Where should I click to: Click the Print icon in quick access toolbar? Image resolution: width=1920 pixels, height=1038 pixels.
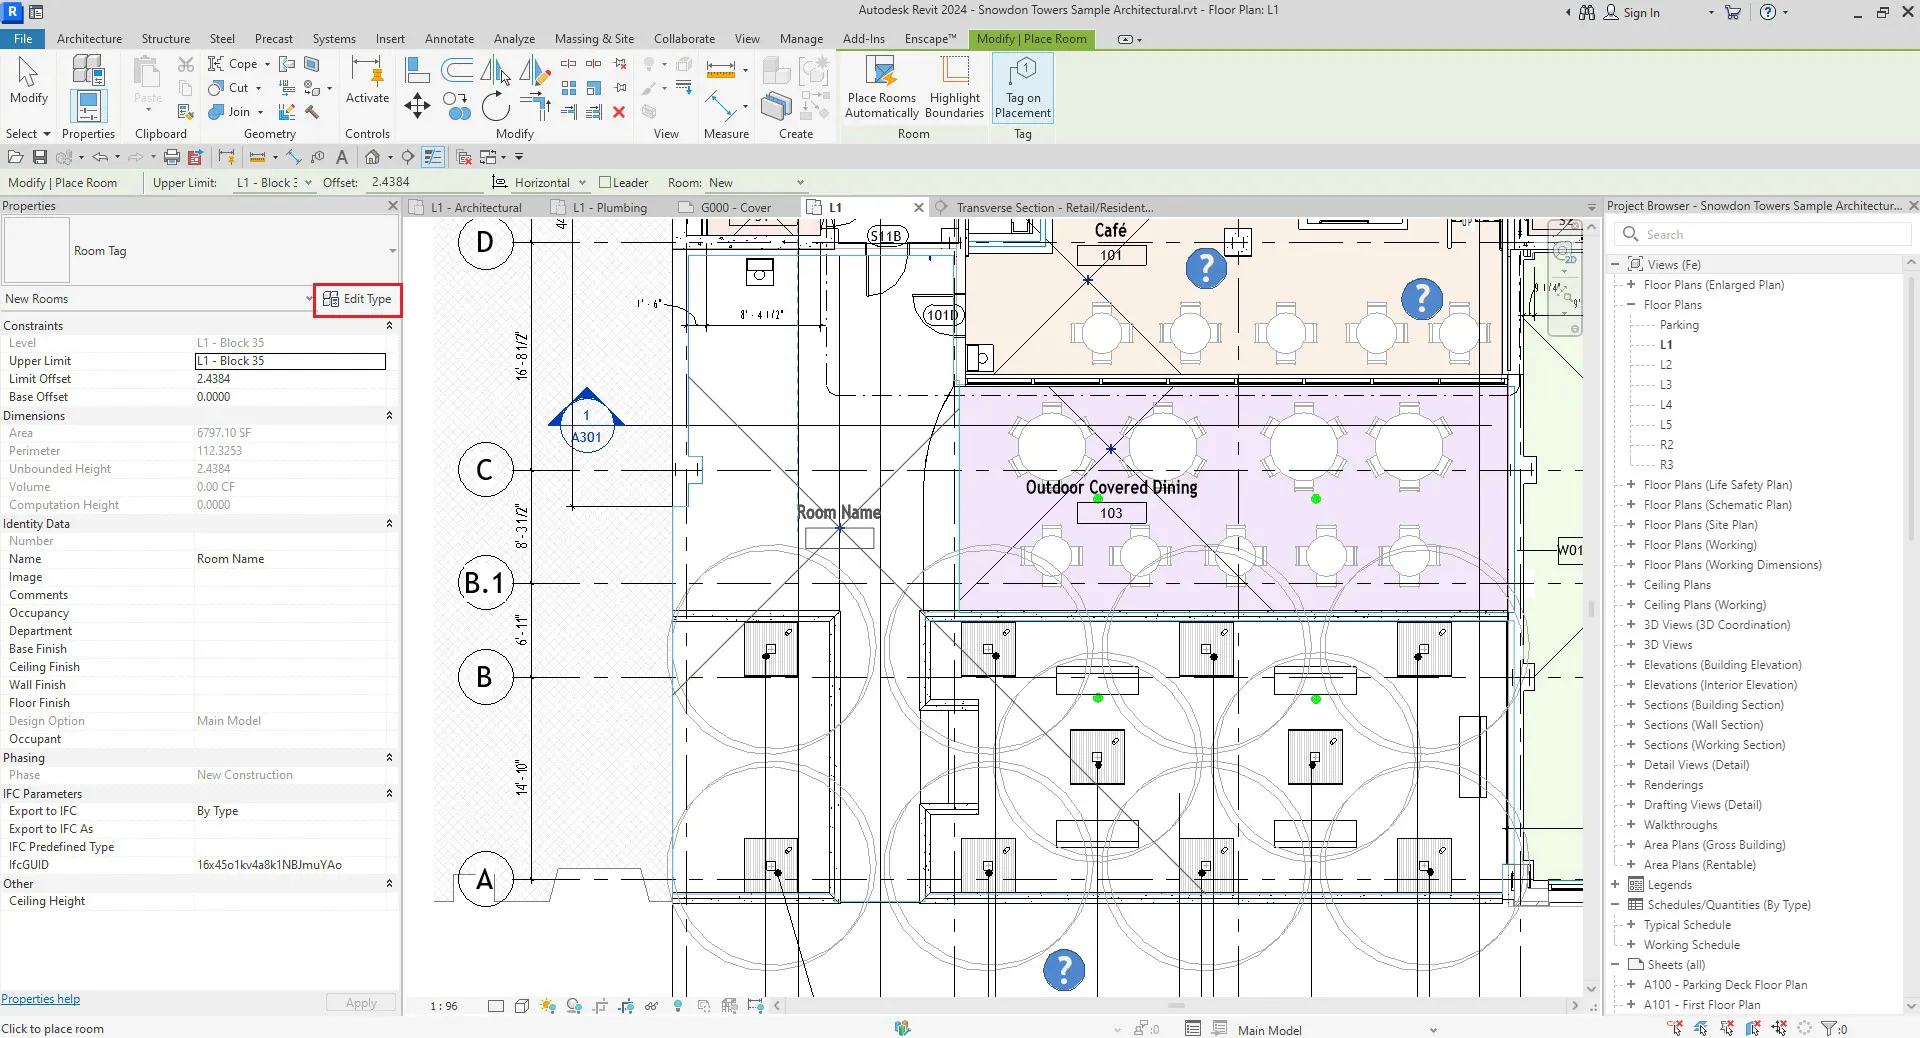[171, 157]
